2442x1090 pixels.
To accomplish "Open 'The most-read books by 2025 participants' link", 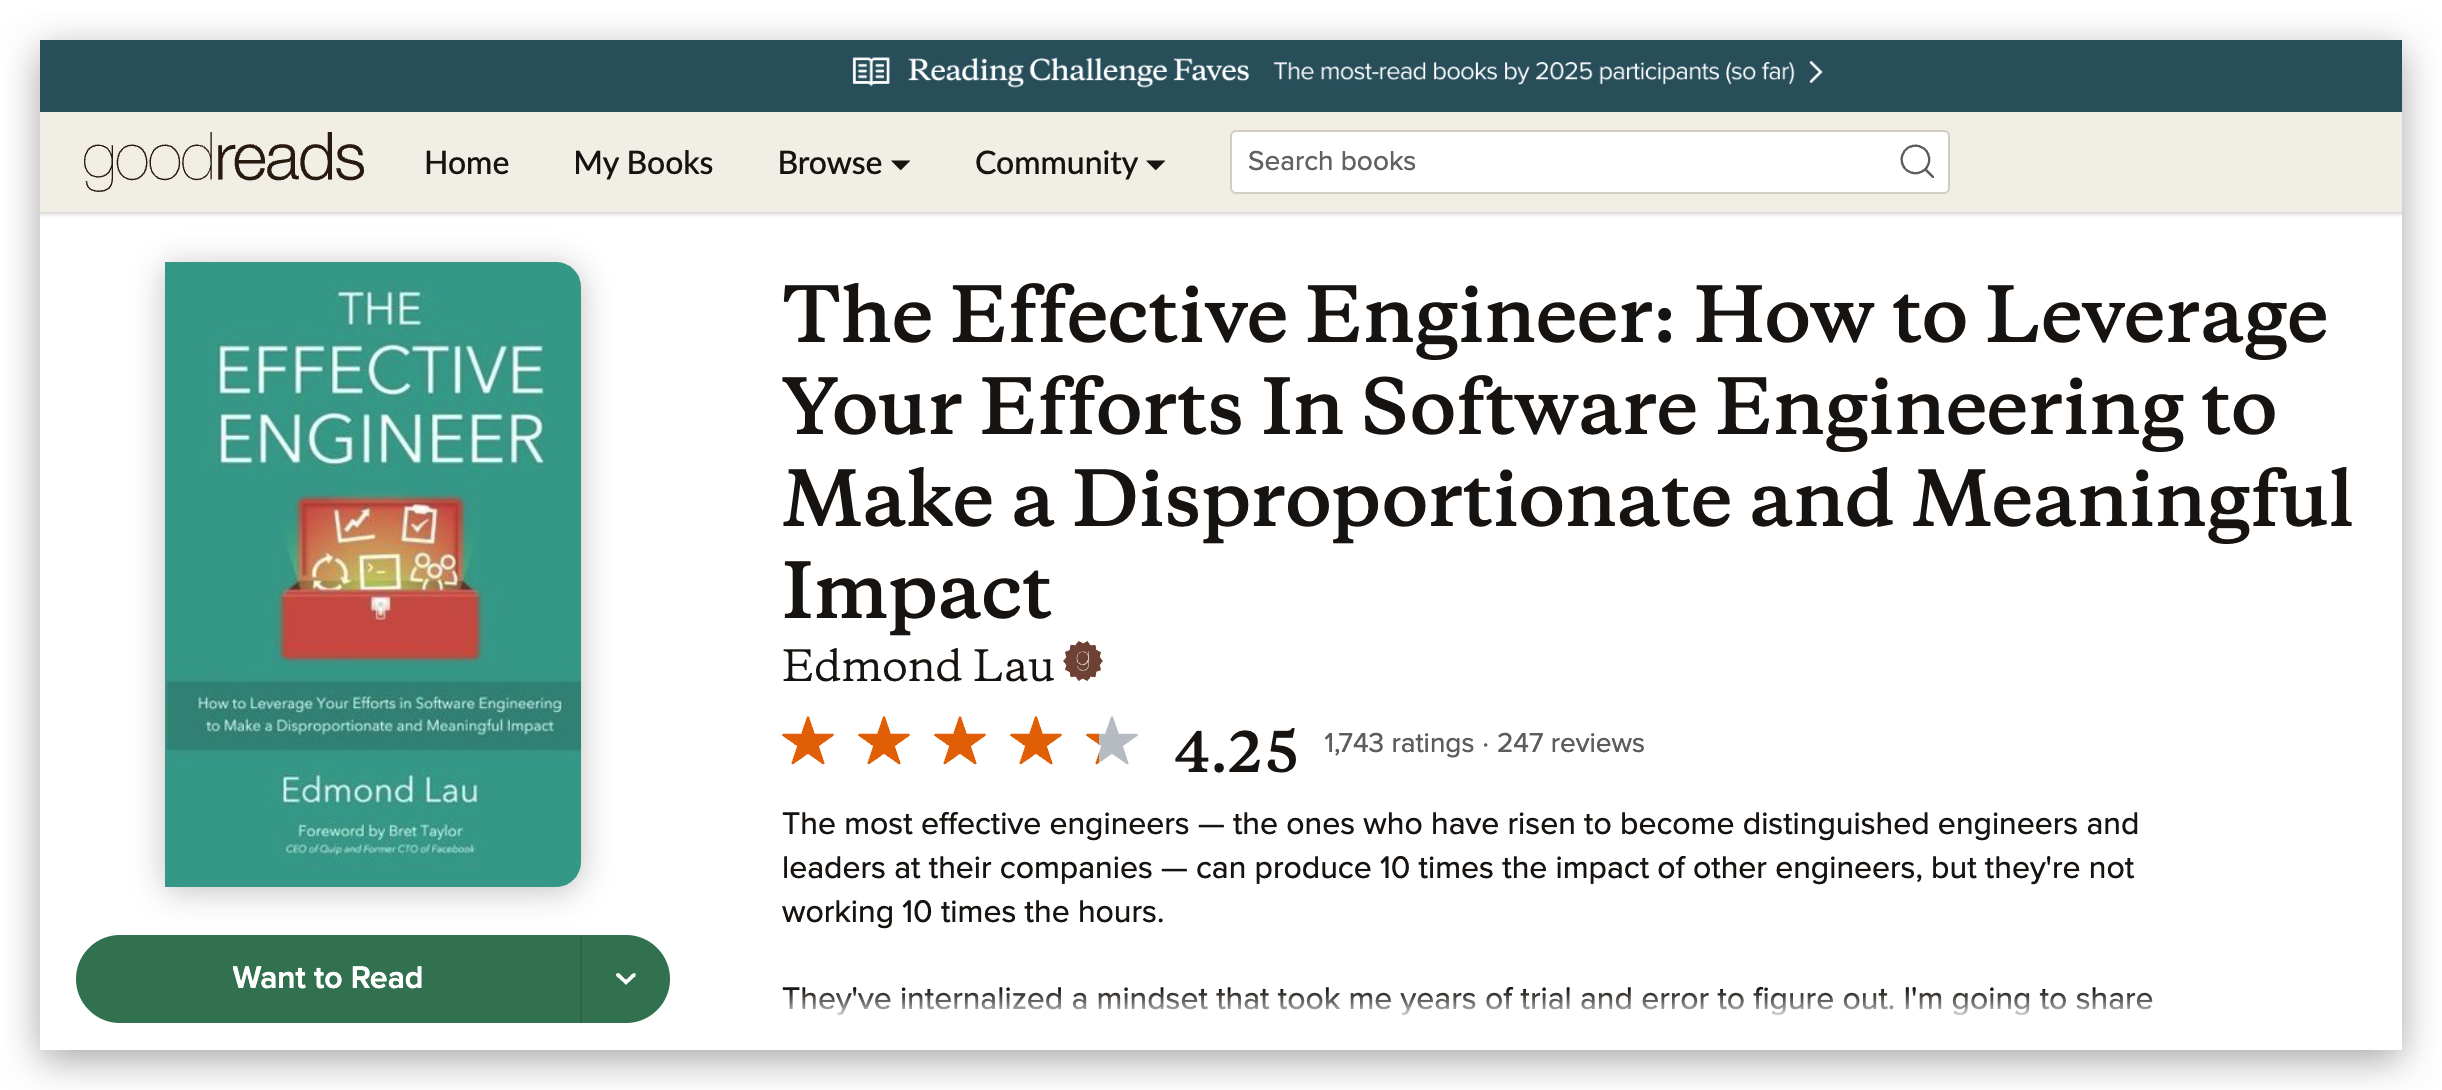I will pos(1534,72).
